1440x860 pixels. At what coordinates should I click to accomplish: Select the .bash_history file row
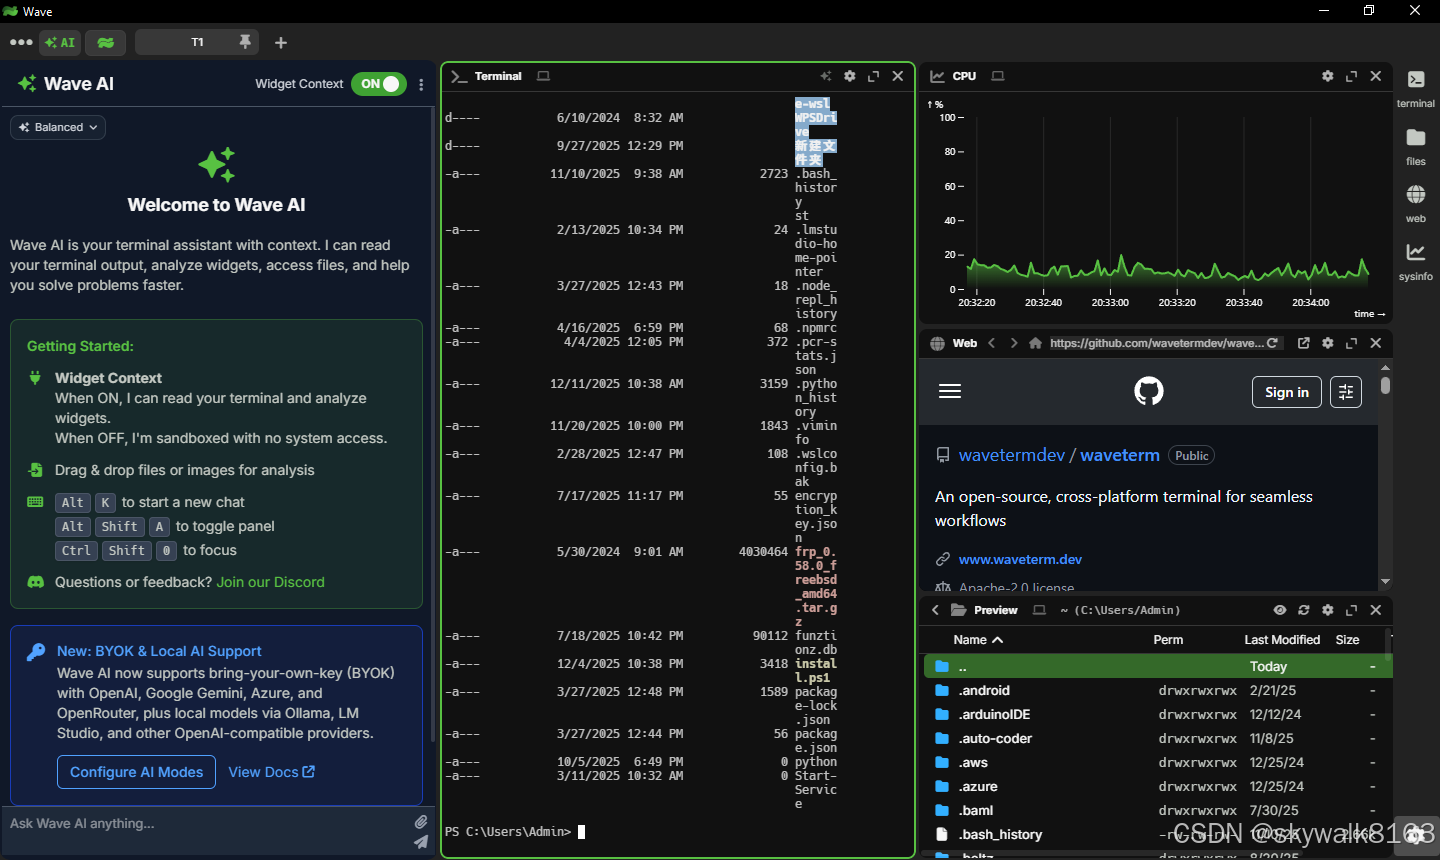coord(1158,834)
